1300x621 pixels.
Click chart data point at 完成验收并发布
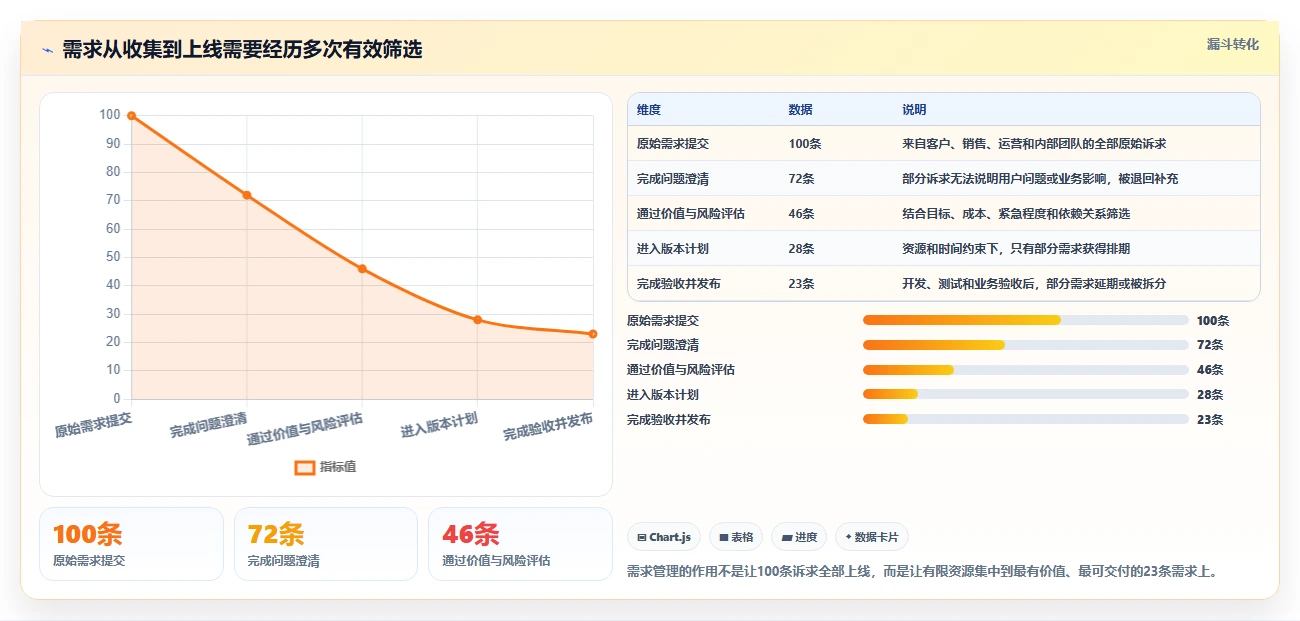point(593,334)
